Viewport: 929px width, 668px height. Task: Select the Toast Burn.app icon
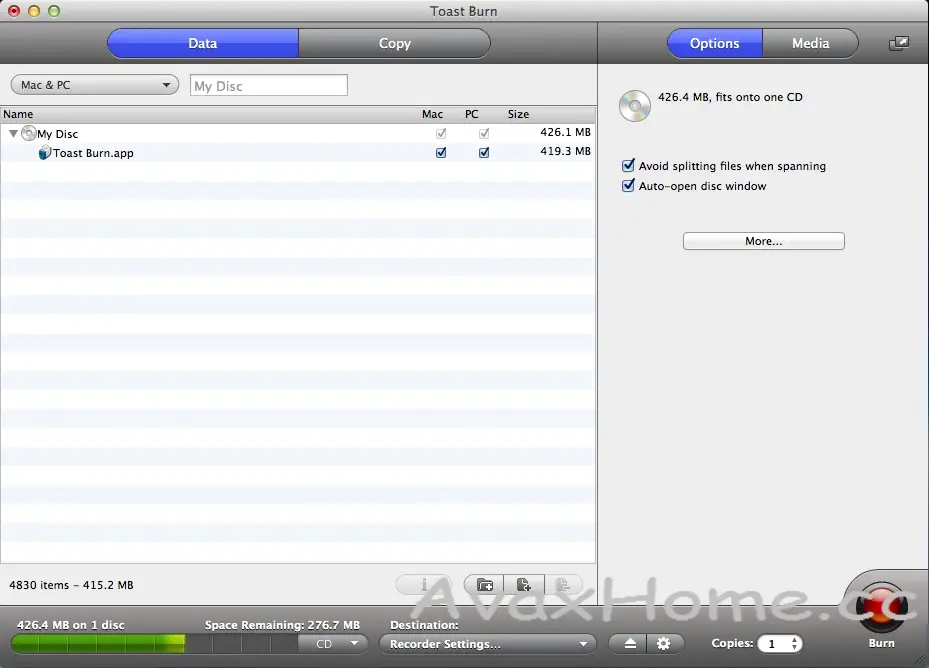(44, 153)
